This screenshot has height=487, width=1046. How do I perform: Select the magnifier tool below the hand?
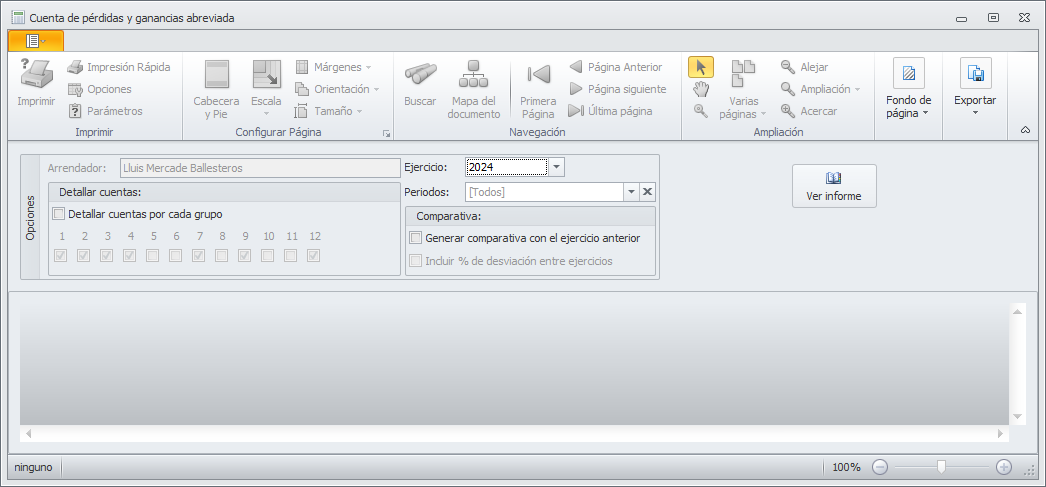[x=700, y=111]
